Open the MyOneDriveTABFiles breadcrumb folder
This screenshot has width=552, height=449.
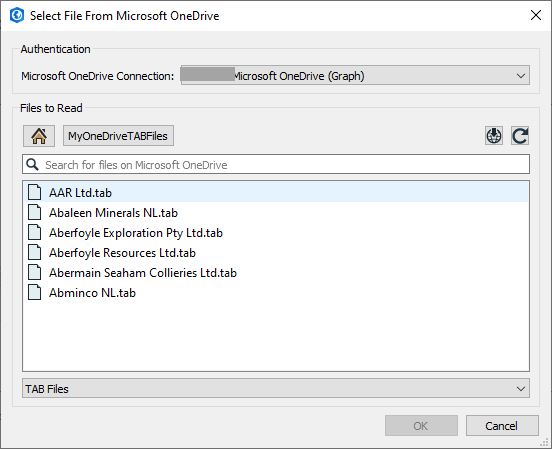[118, 136]
